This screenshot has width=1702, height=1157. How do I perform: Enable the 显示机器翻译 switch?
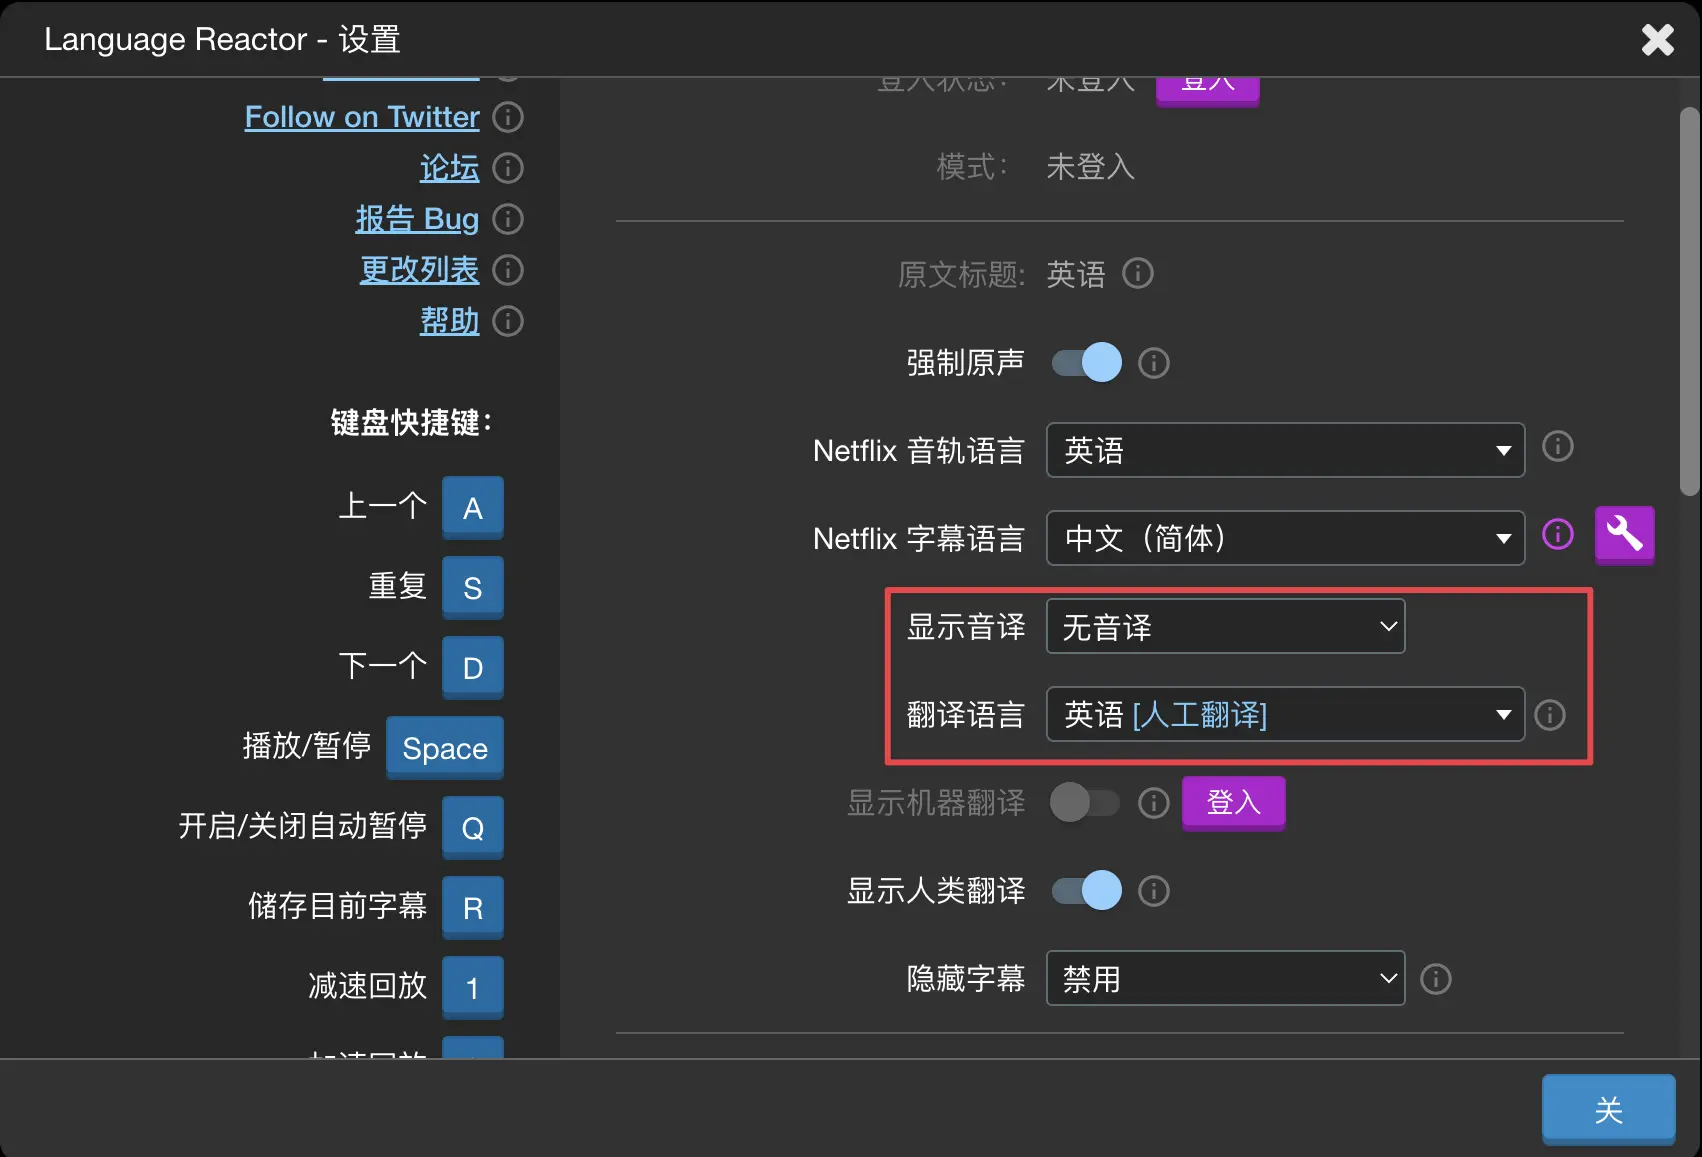(1085, 803)
